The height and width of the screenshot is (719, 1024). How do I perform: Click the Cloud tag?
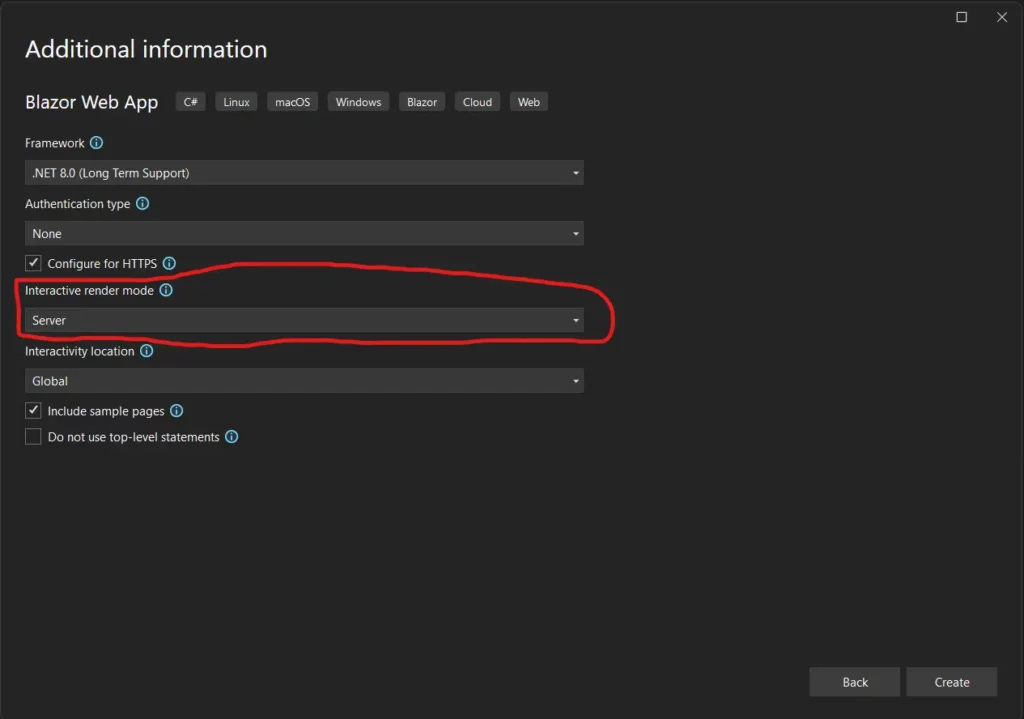[x=477, y=102]
